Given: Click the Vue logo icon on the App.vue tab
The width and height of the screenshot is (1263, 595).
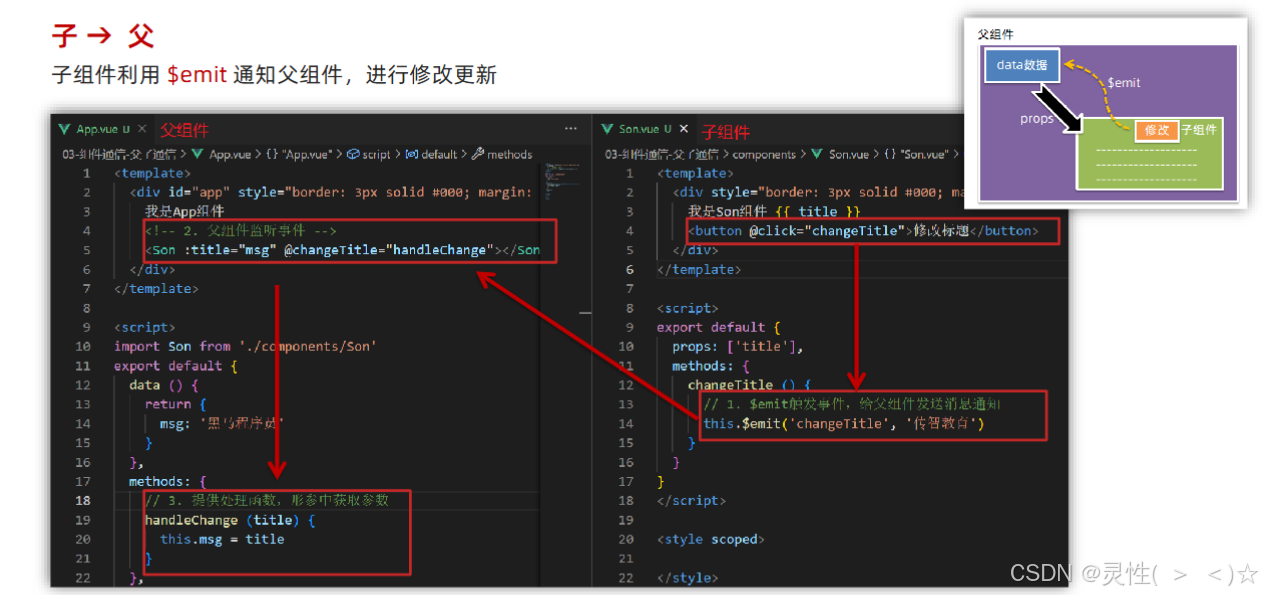Looking at the screenshot, I should tap(64, 130).
